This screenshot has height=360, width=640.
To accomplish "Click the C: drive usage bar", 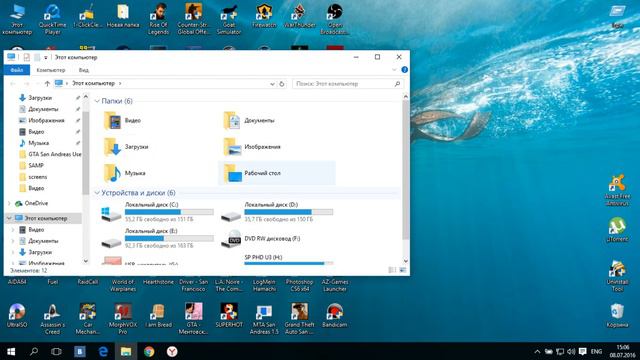I will (169, 212).
